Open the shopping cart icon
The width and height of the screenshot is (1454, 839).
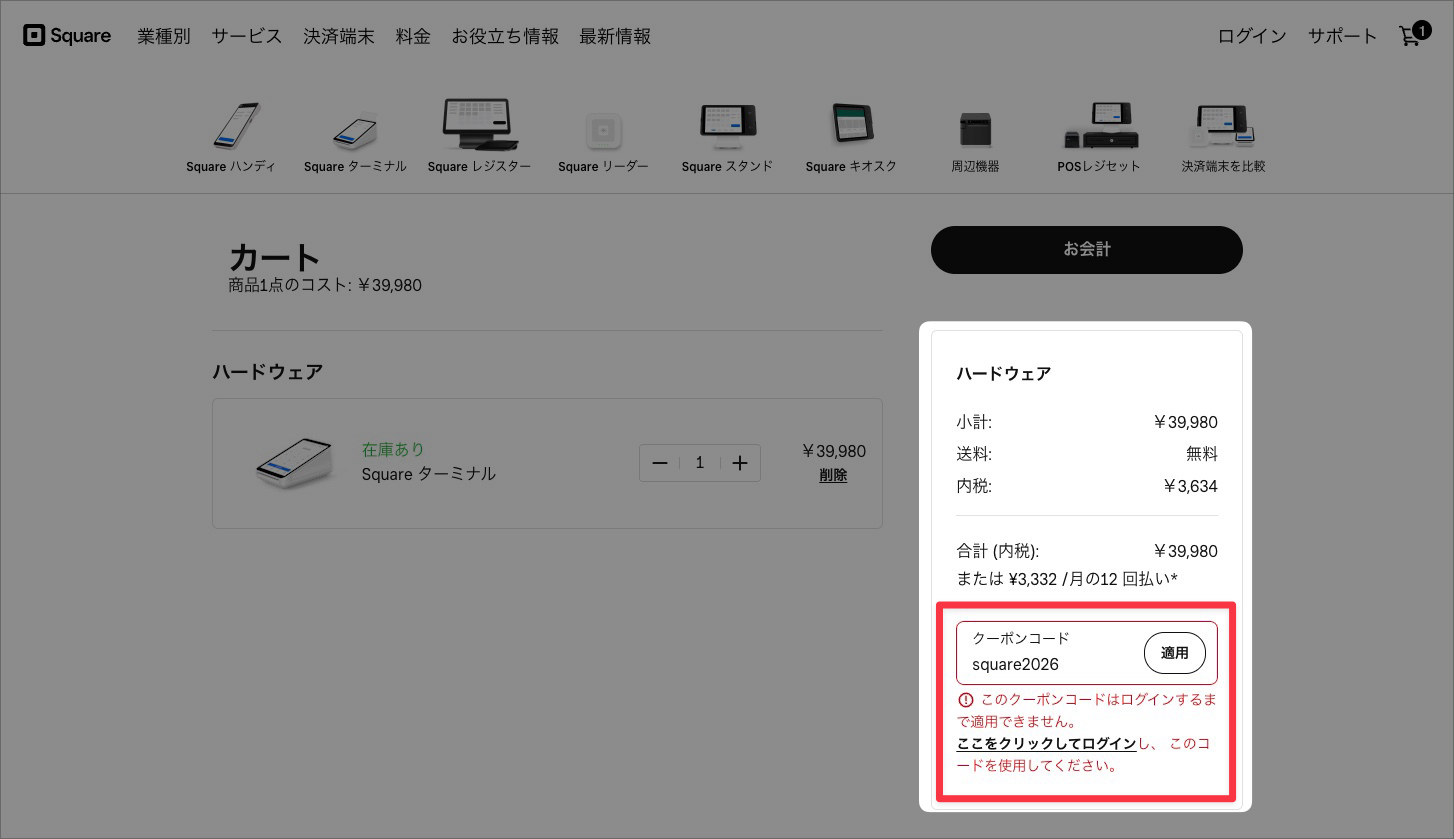coord(1409,36)
